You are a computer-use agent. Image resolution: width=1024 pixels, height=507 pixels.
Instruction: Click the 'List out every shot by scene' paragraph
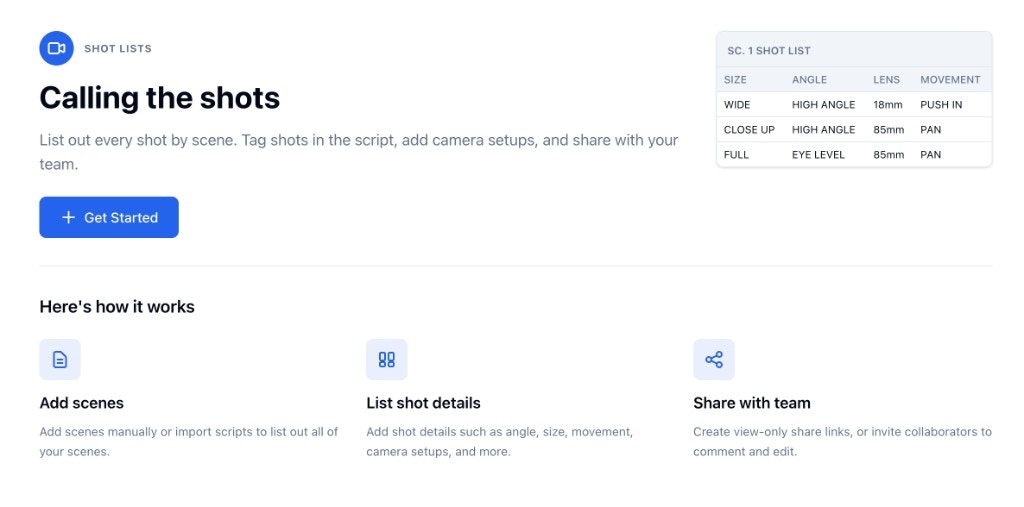click(x=359, y=152)
